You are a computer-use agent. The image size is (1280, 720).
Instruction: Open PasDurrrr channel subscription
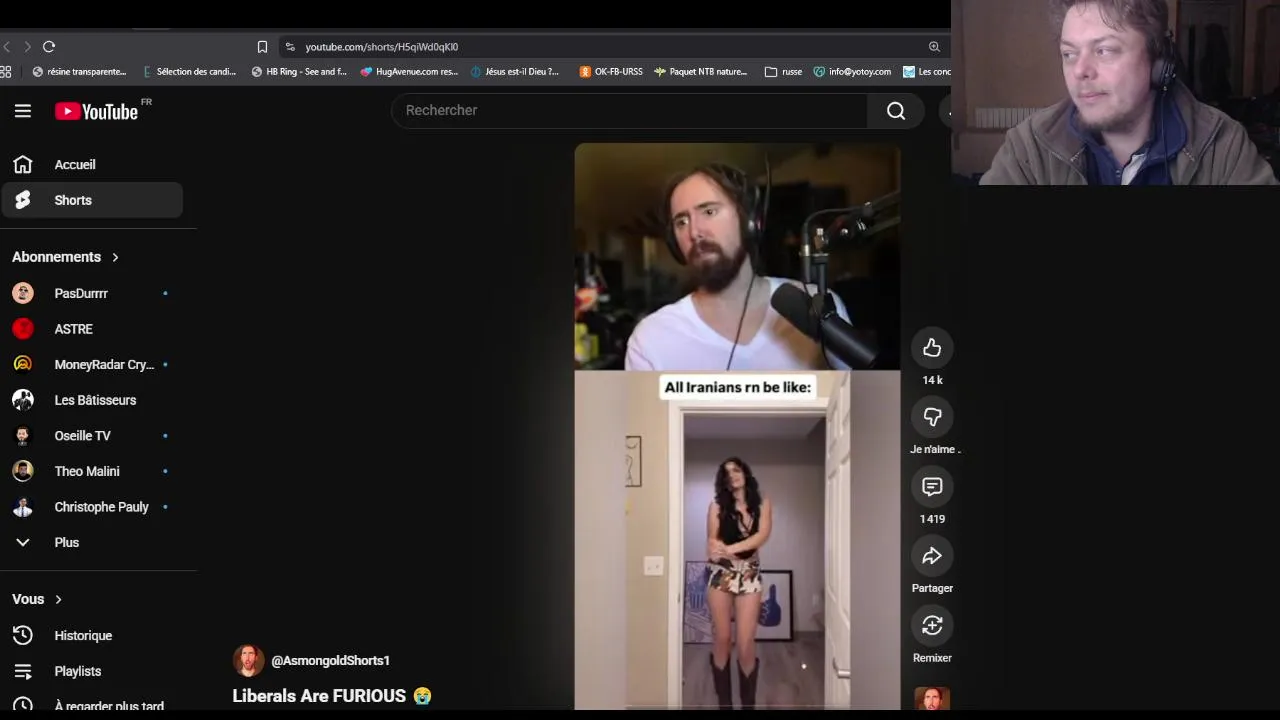[92, 293]
